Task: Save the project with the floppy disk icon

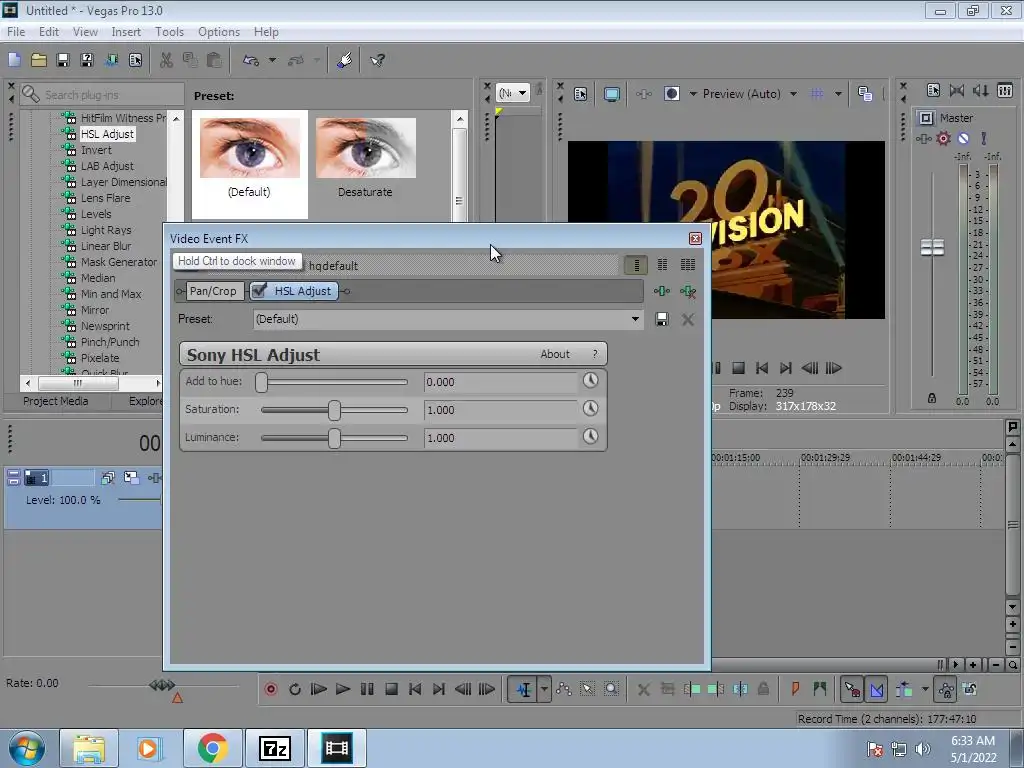Action: pyautogui.click(x=63, y=60)
